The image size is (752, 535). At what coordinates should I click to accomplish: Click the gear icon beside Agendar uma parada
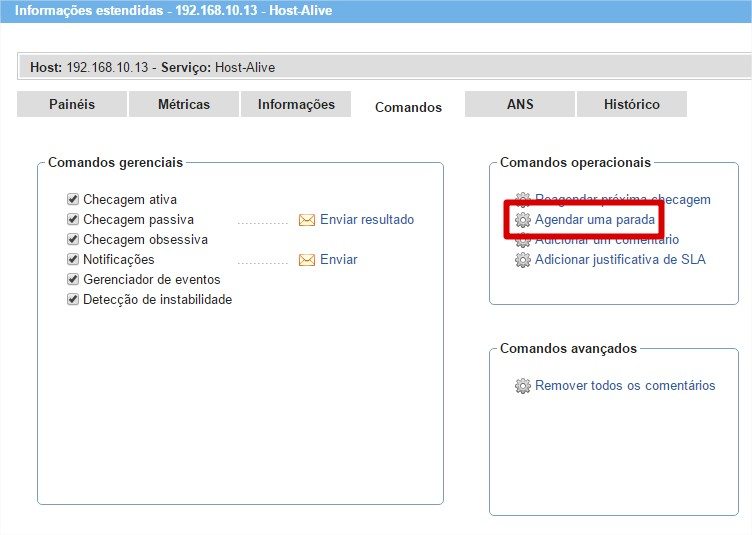click(x=522, y=220)
